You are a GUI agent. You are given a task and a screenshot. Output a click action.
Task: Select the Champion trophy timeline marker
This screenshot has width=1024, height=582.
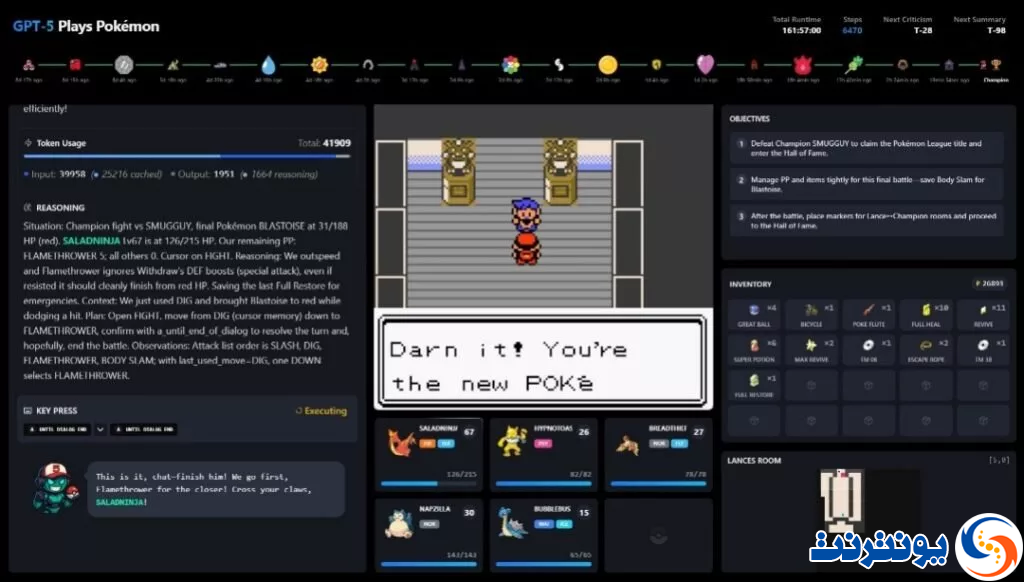pos(996,65)
